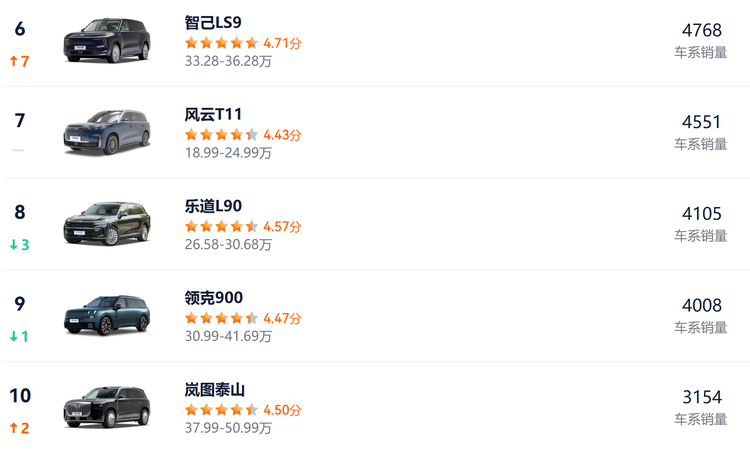Screen dimensions: 750x451
Task: Select the 岚图泰山 model name
Action: 214,390
